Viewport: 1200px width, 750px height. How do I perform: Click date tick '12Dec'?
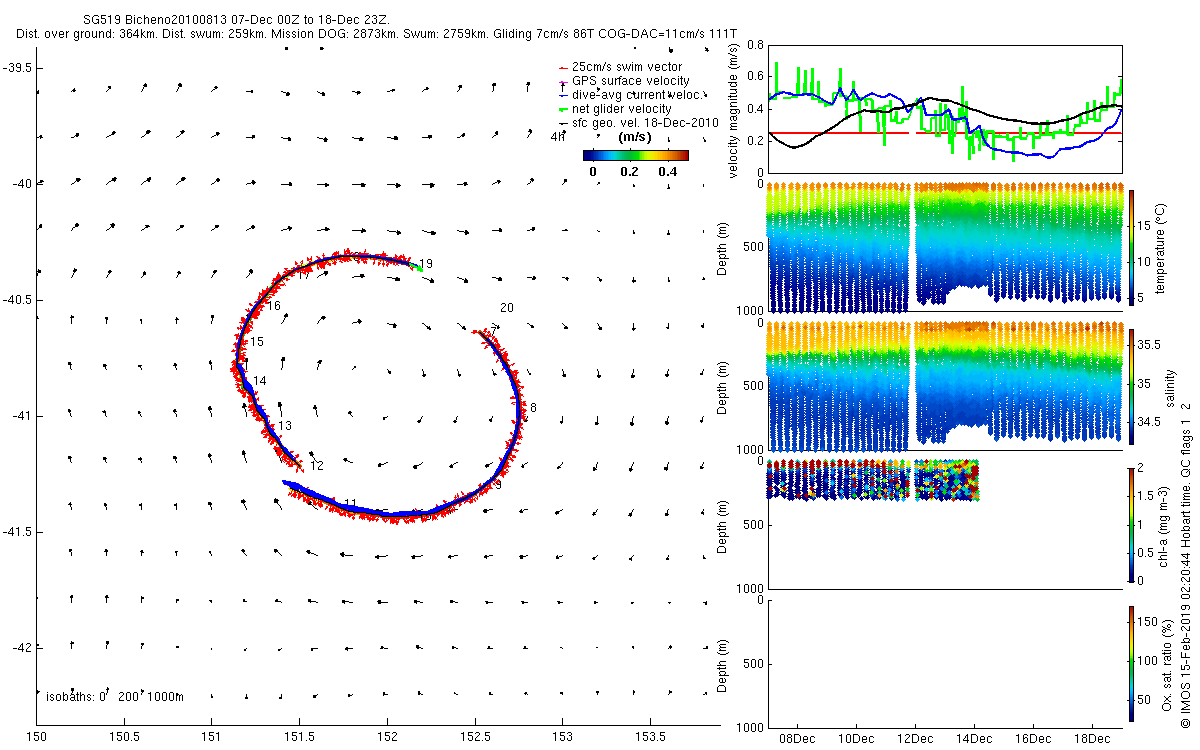pyautogui.click(x=915, y=739)
